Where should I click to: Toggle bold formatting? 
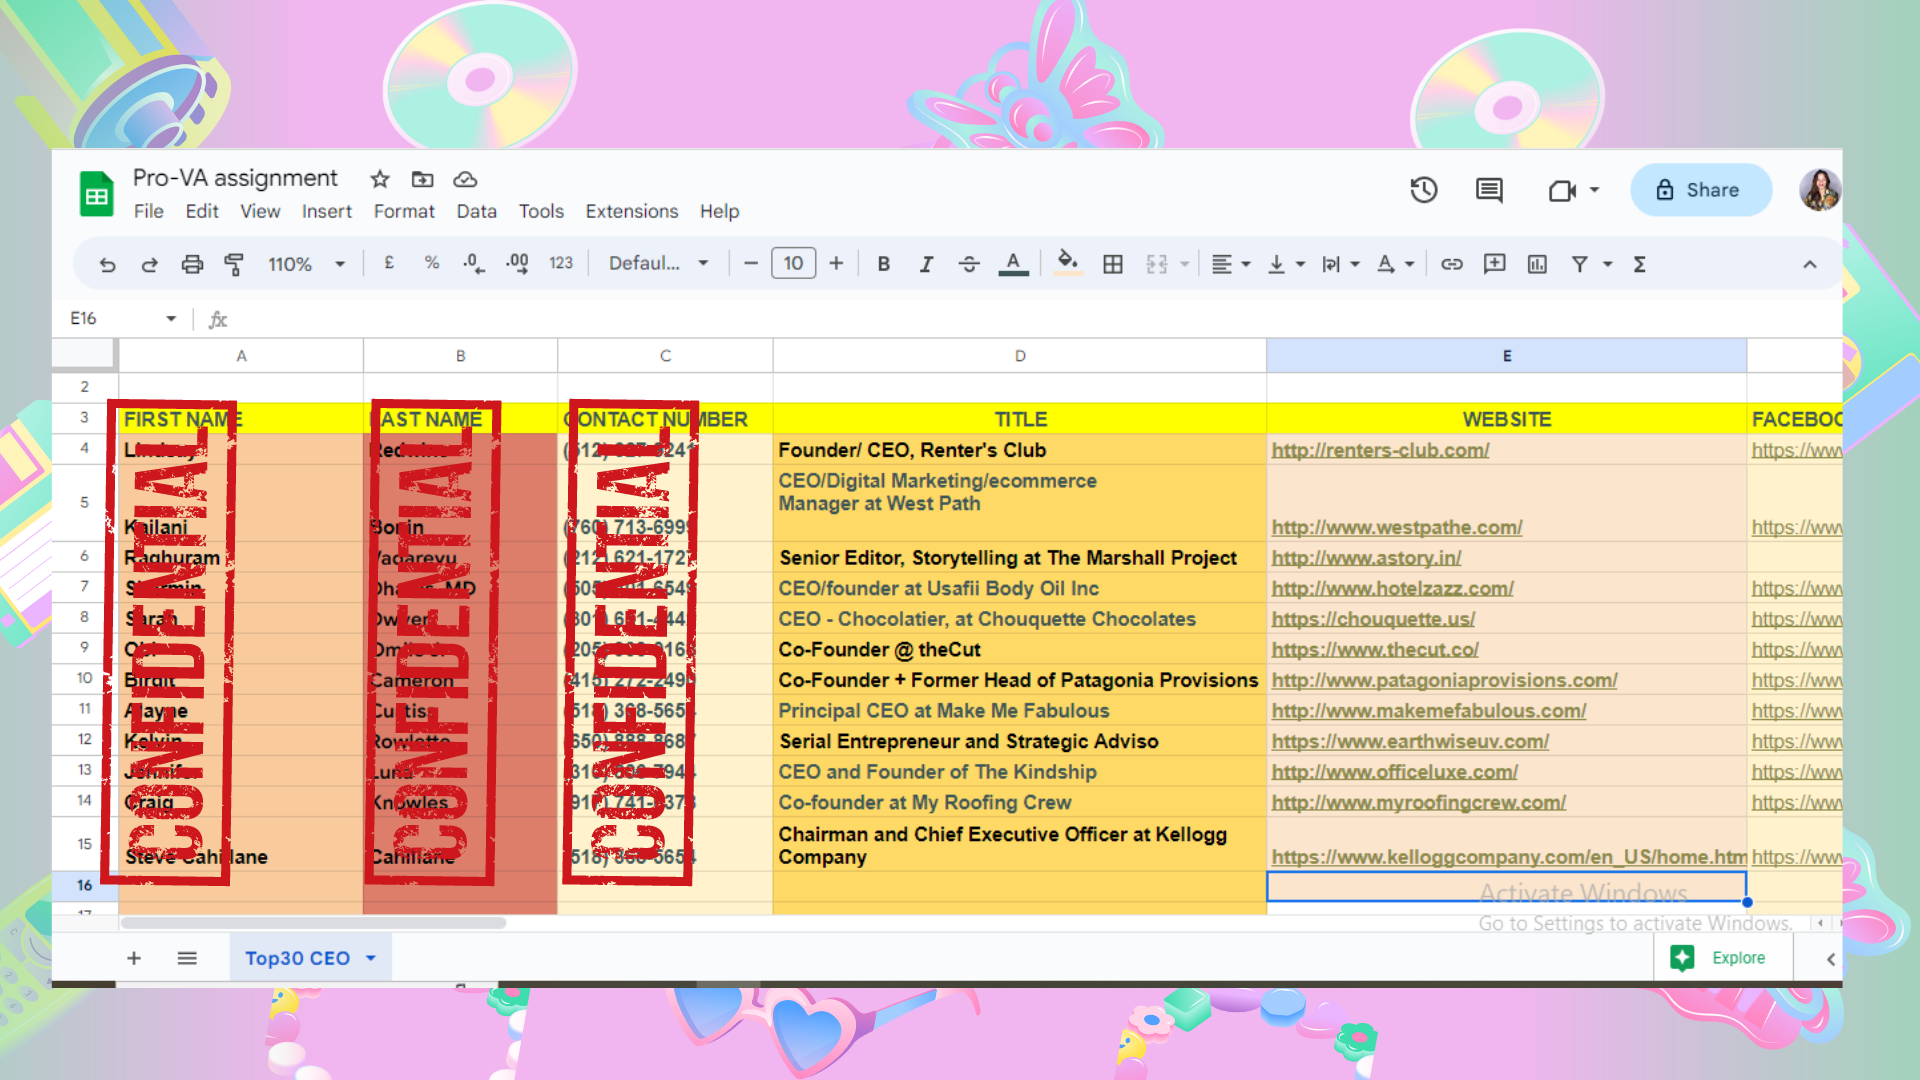pos(883,264)
